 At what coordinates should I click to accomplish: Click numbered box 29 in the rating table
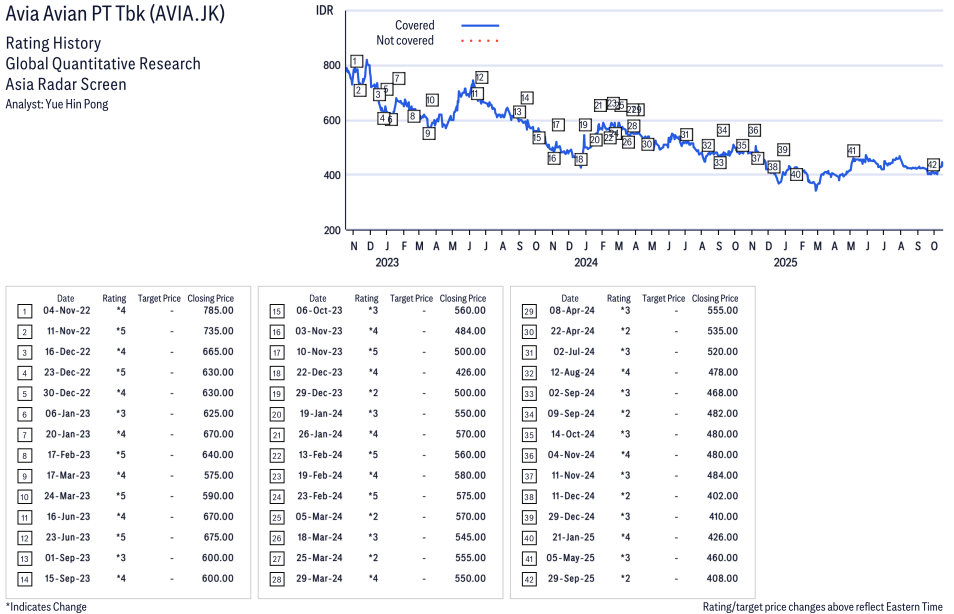[528, 311]
